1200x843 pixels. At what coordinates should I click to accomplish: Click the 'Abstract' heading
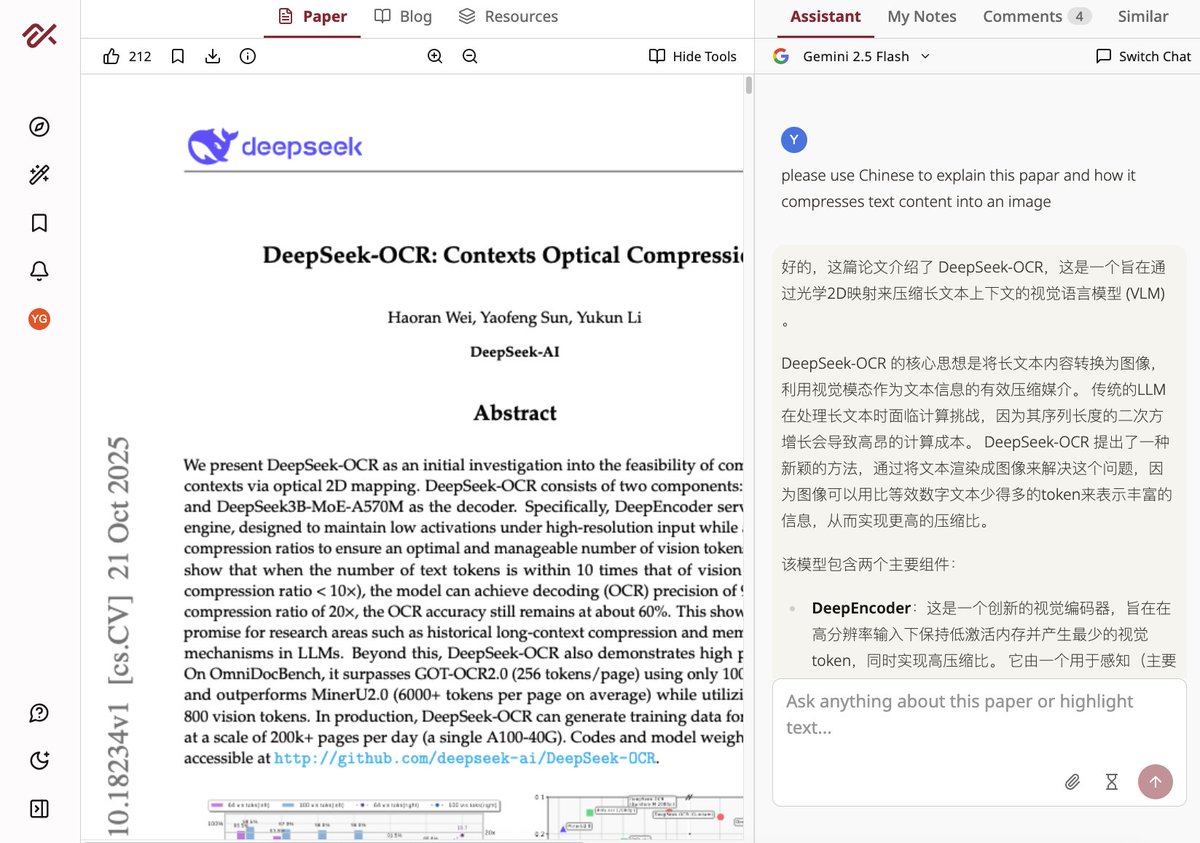(x=515, y=413)
